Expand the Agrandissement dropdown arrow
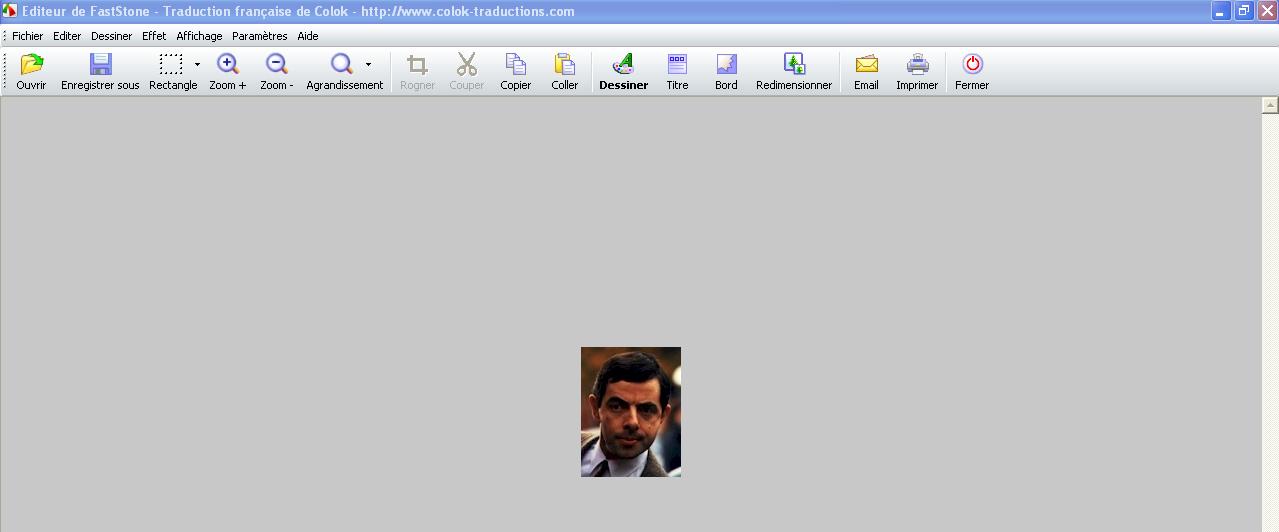 coord(368,64)
